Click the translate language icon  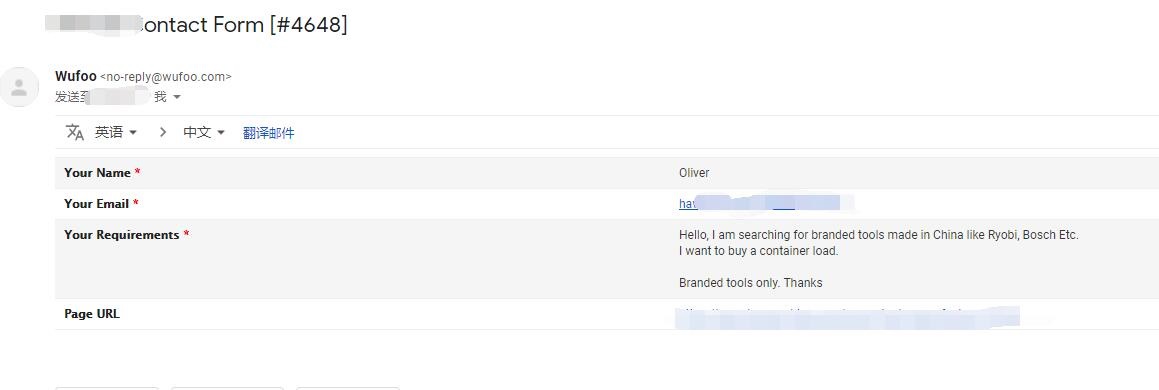coord(75,132)
